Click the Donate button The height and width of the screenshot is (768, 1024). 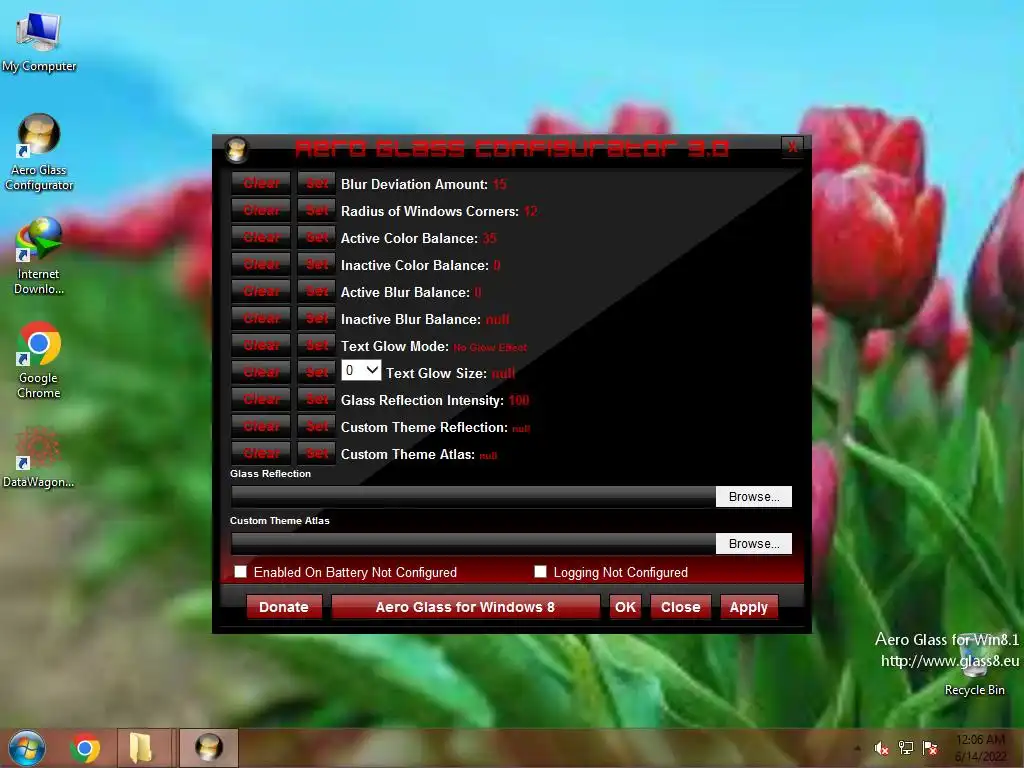point(283,607)
